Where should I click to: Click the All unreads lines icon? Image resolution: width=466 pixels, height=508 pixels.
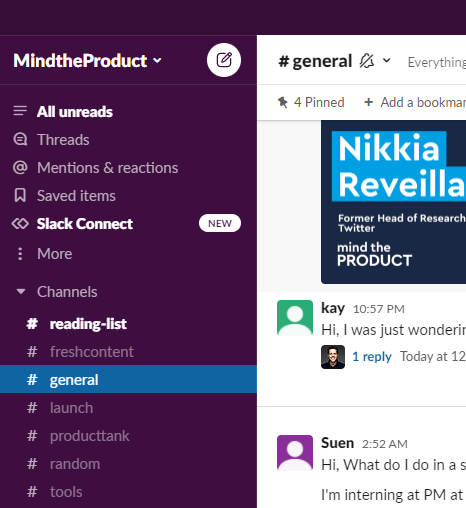coord(20,111)
